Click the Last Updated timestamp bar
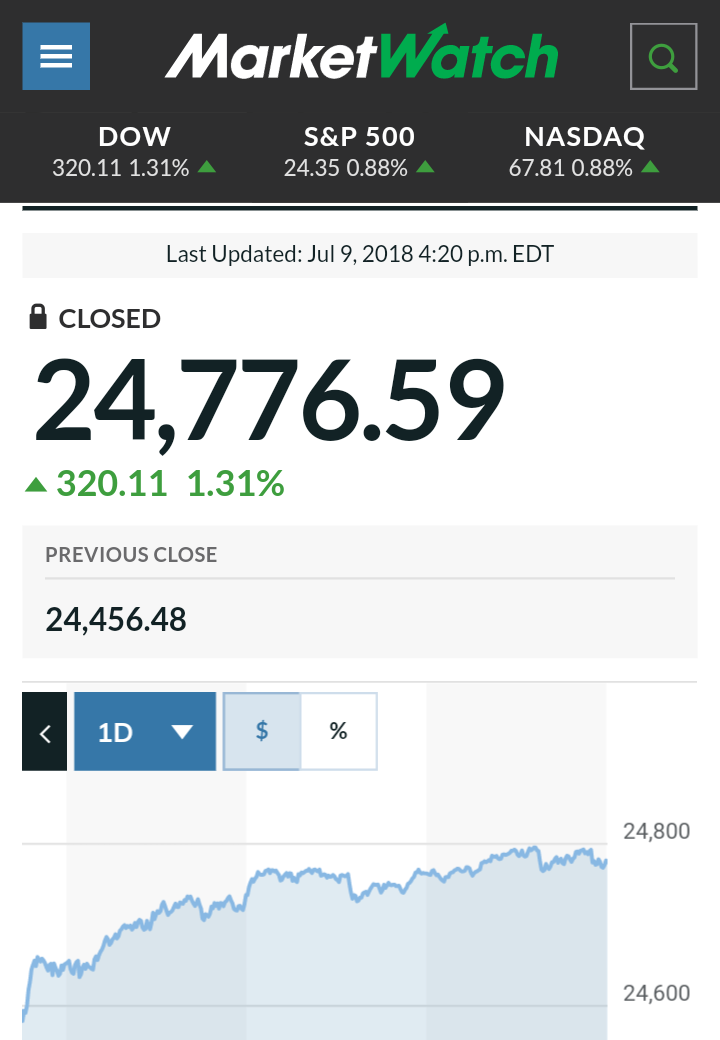 coord(360,254)
